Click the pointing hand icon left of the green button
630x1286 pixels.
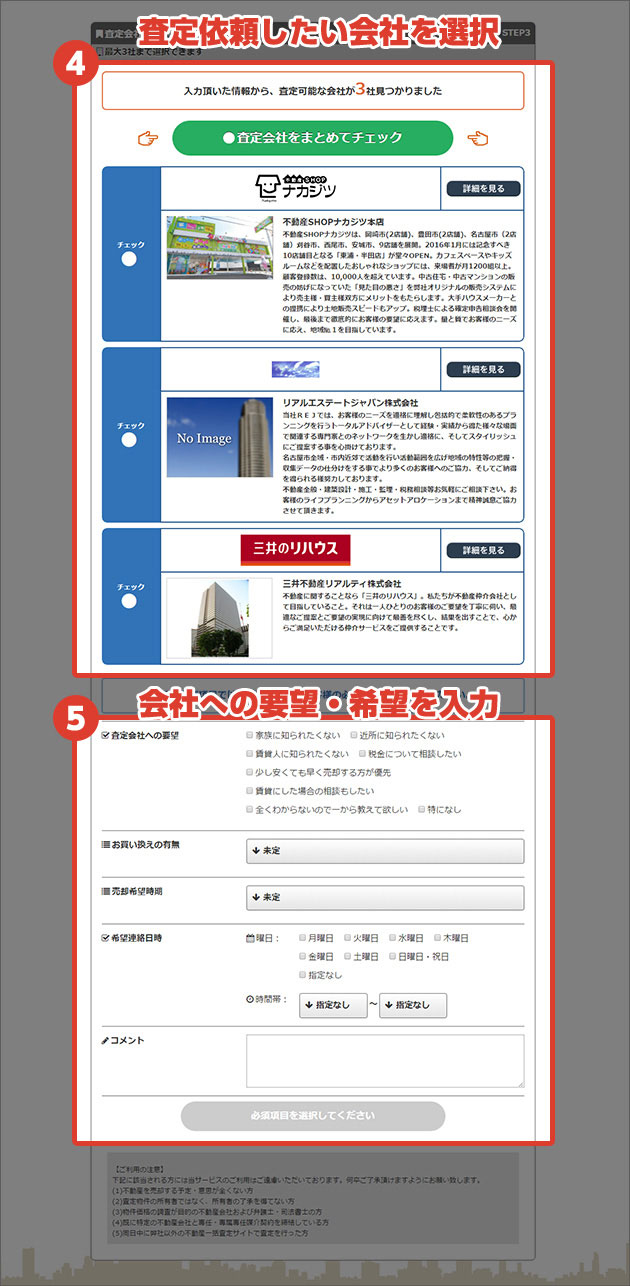[x=149, y=138]
